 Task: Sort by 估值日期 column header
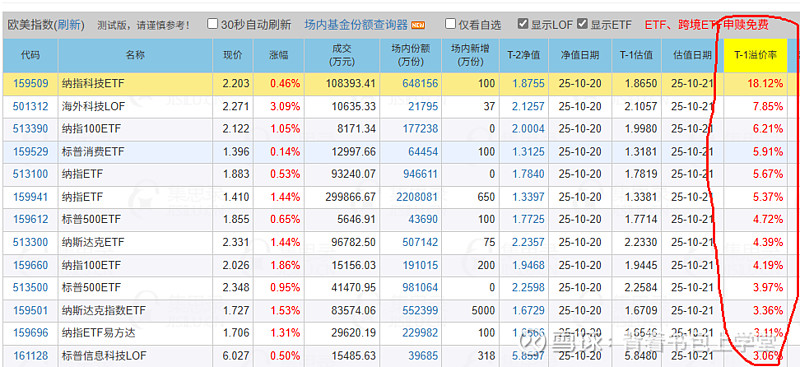692,55
